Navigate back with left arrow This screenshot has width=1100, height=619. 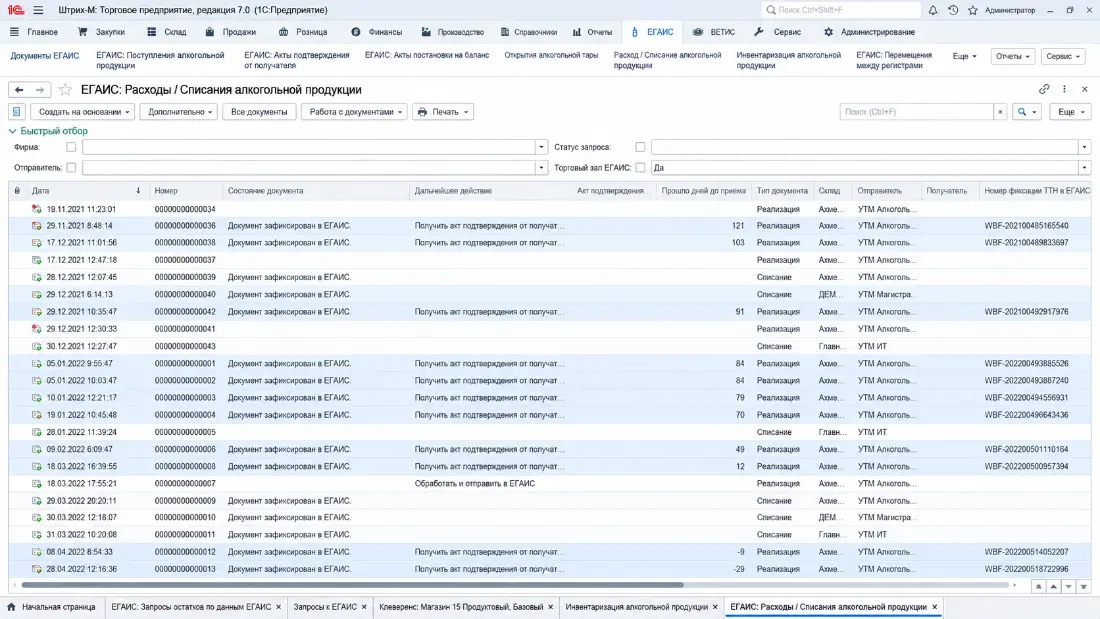coord(19,90)
